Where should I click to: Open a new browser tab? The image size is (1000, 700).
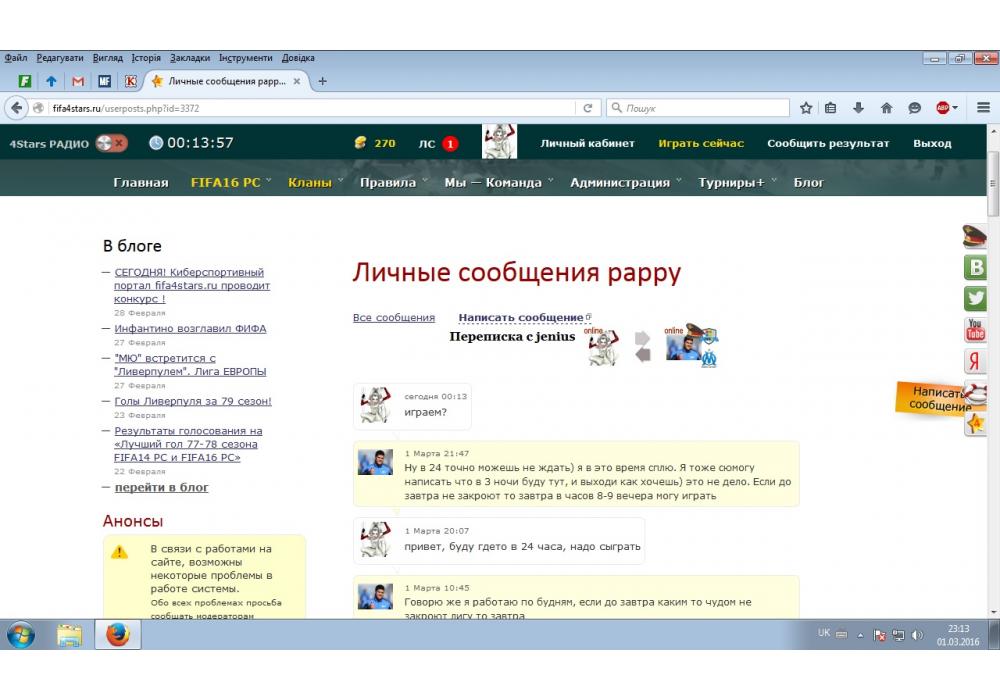[322, 81]
